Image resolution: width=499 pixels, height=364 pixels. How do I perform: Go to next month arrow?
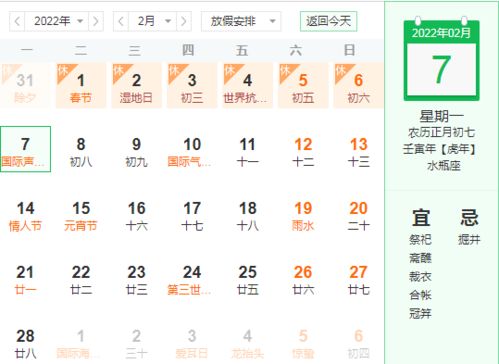[184, 22]
